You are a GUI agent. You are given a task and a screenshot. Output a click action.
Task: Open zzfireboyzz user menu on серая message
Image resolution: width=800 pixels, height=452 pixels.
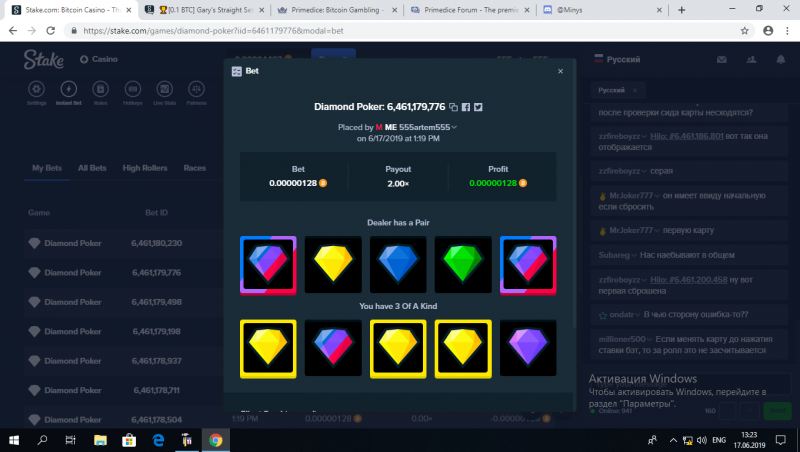[x=623, y=171]
